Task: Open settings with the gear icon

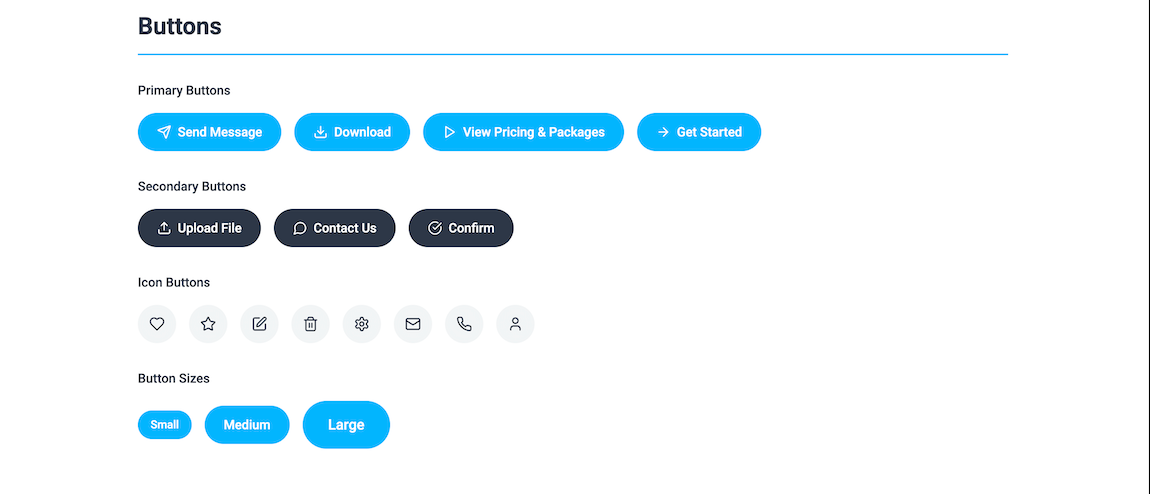Action: (x=362, y=324)
